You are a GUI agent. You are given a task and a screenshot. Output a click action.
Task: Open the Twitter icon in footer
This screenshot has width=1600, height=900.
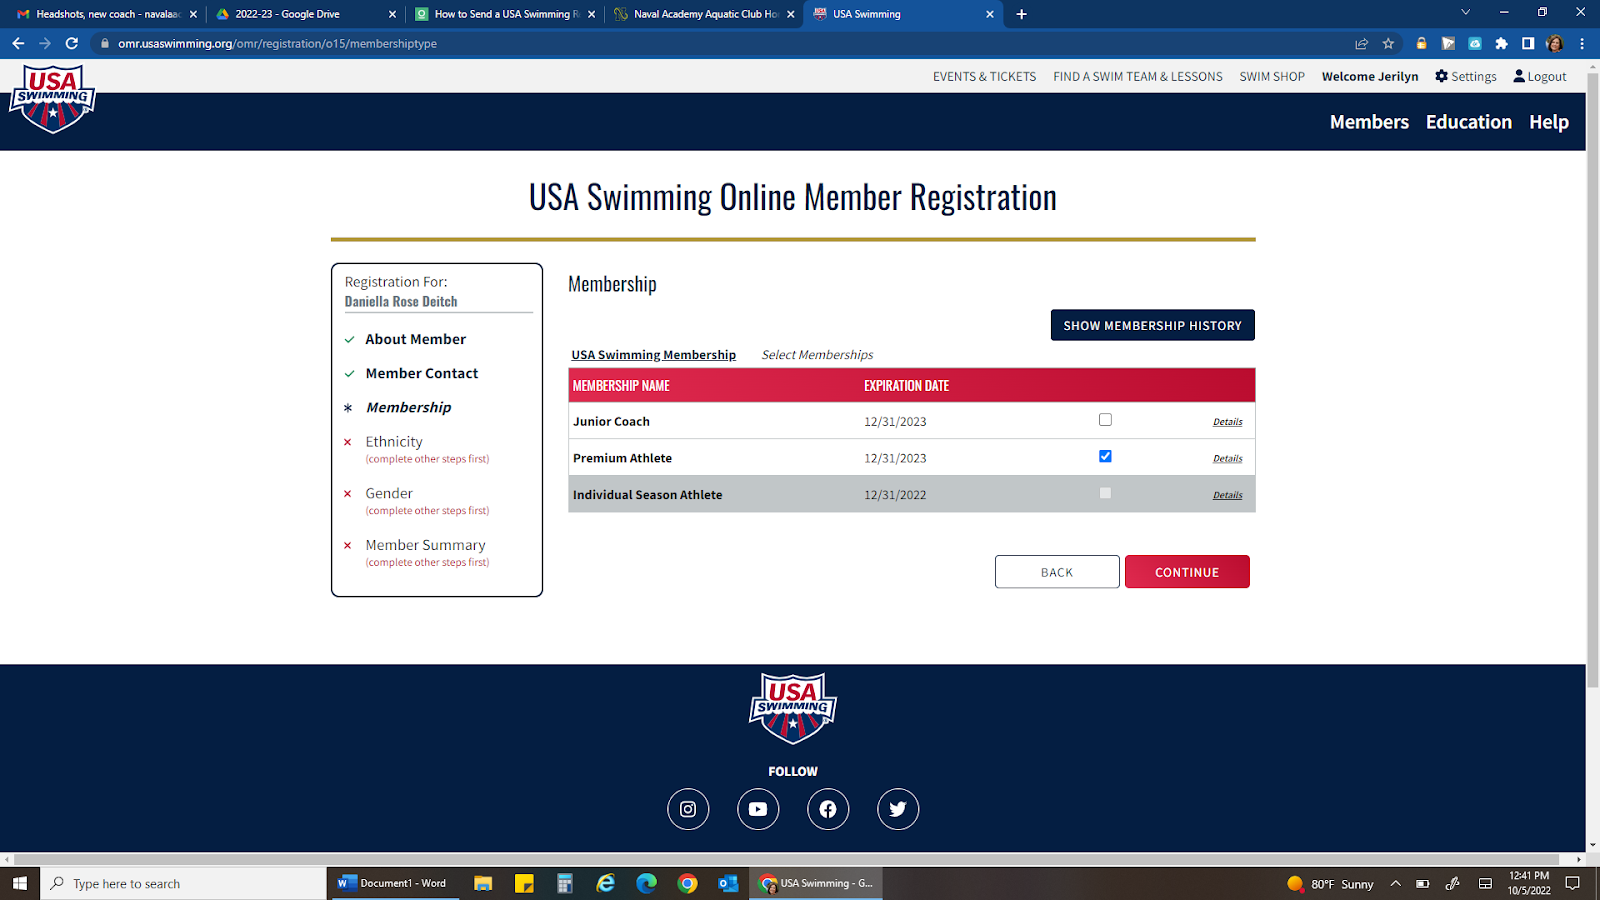898,809
